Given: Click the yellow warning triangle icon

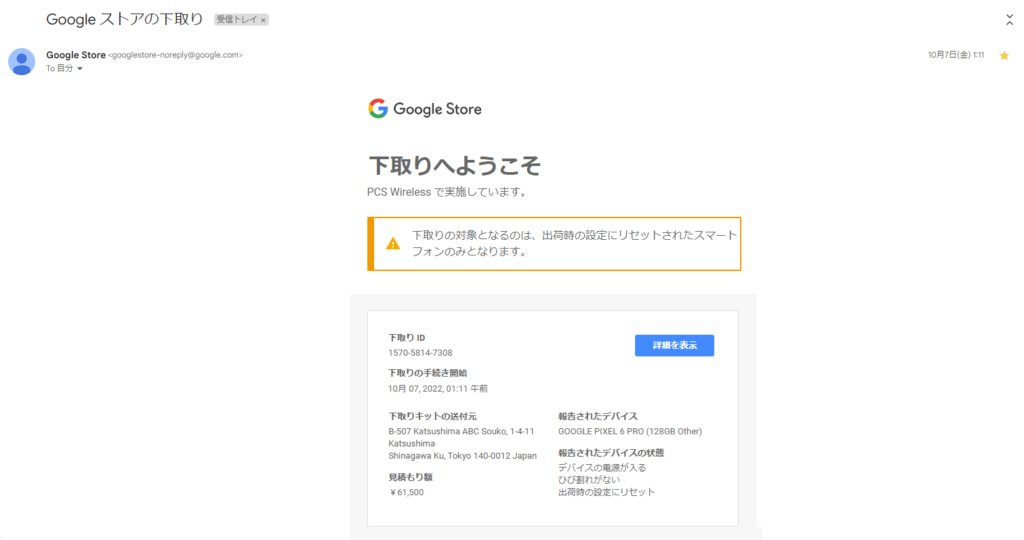Looking at the screenshot, I should [x=393, y=243].
